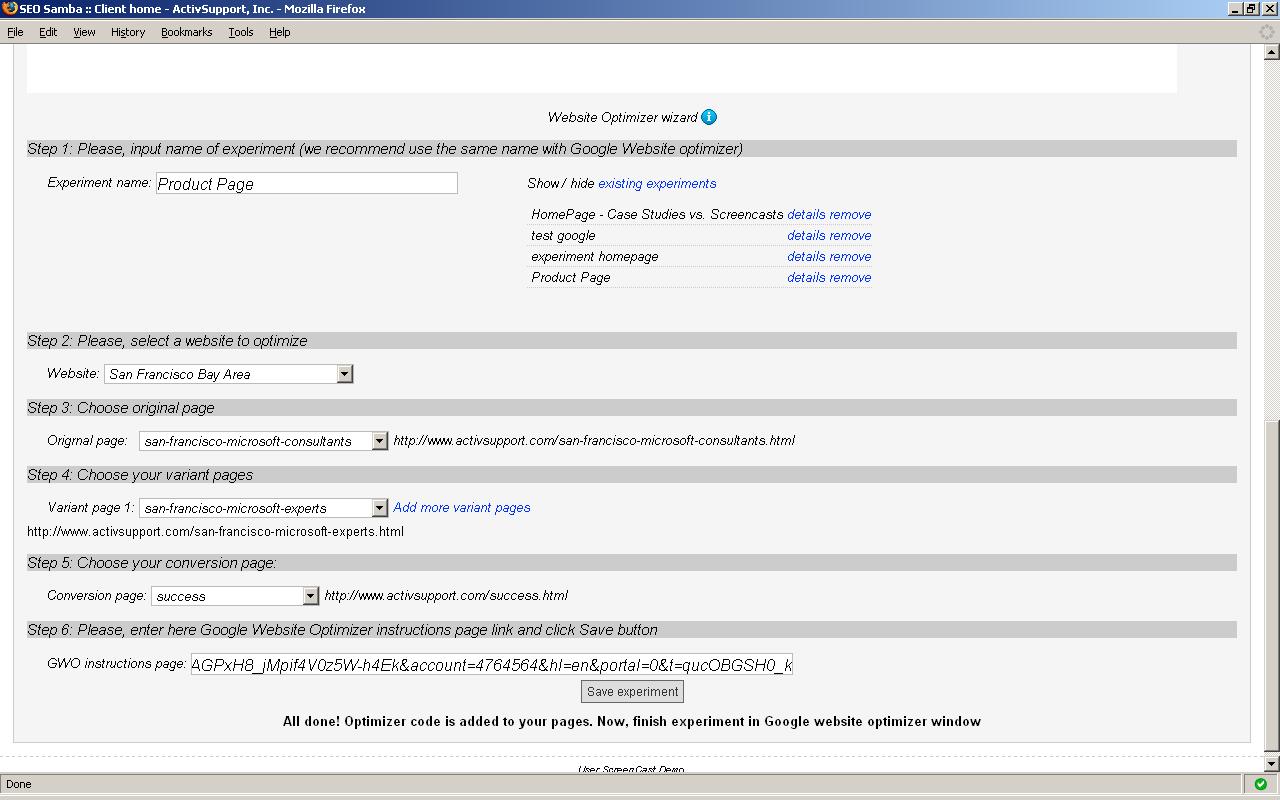Click the 'Done' status bar text
Screen dimensions: 1280x800
(19, 784)
